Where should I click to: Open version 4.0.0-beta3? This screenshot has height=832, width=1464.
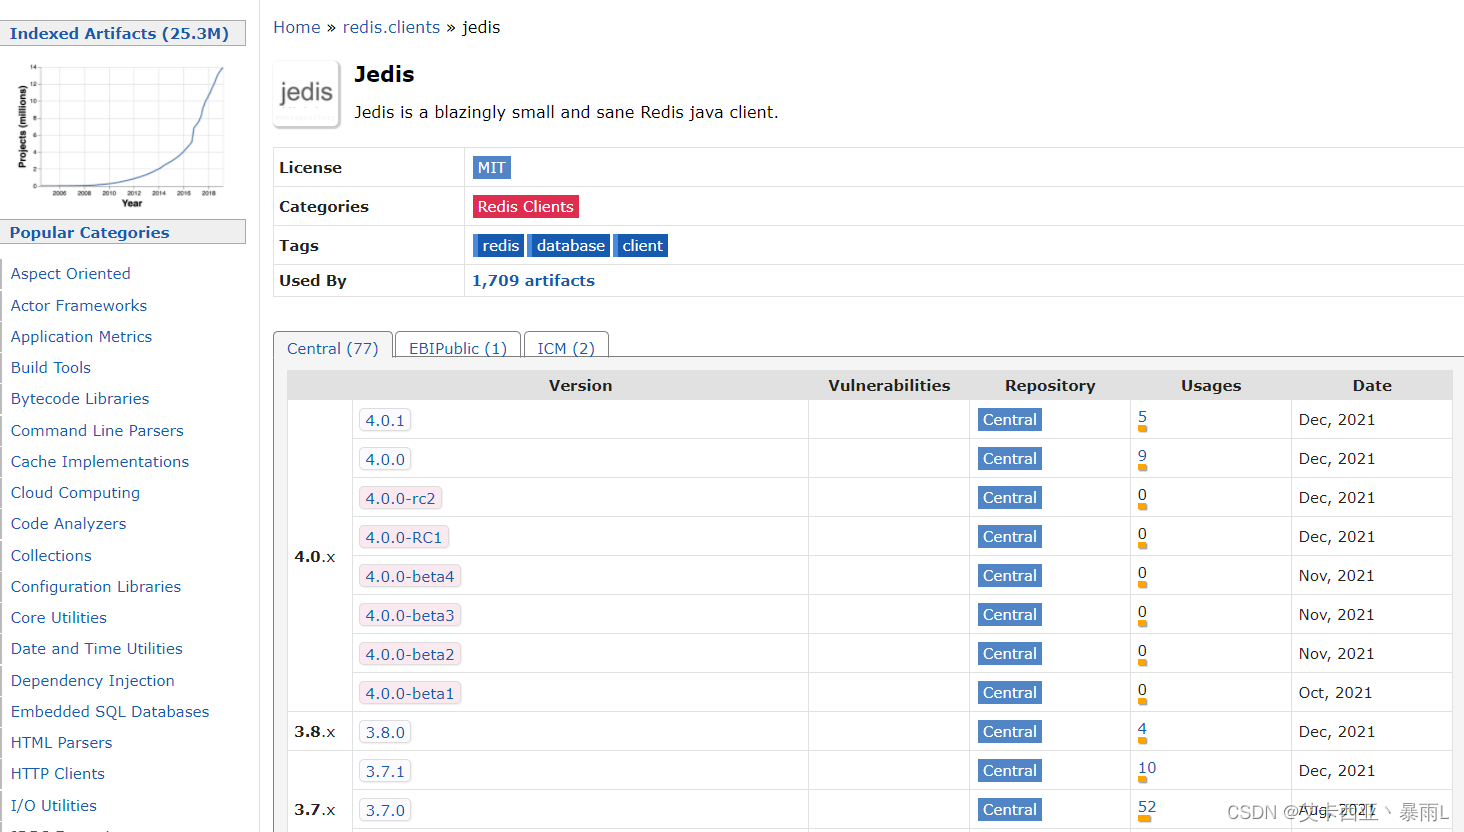410,616
